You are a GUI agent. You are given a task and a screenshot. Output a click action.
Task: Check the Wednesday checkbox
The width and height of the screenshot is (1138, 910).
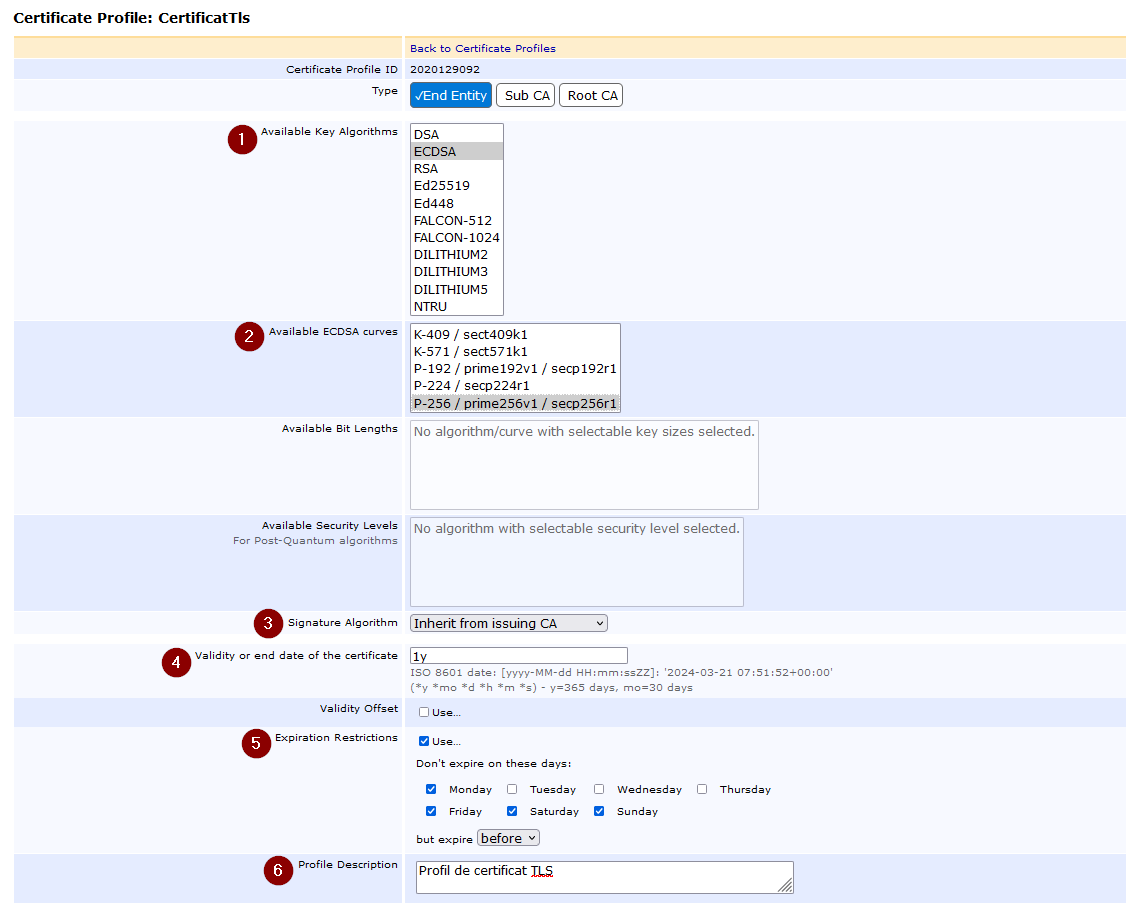(x=599, y=789)
